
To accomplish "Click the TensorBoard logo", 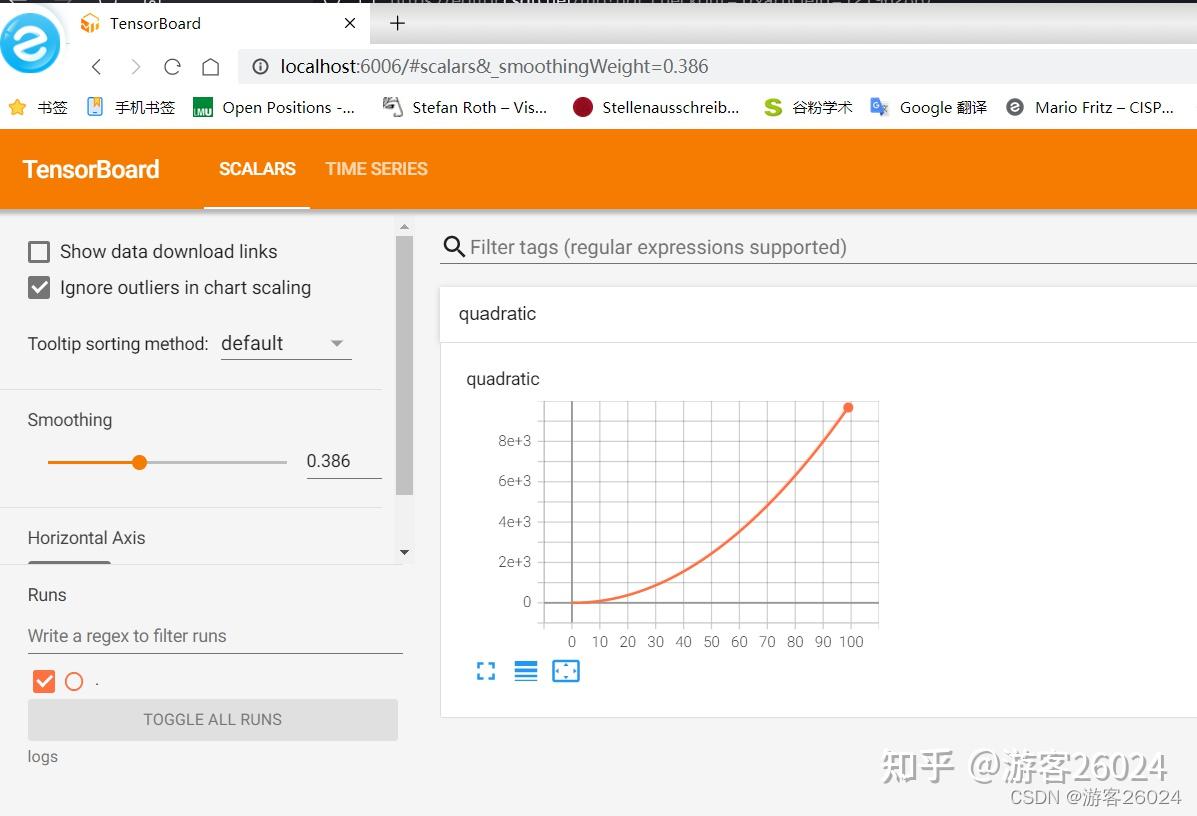I will coord(90,169).
